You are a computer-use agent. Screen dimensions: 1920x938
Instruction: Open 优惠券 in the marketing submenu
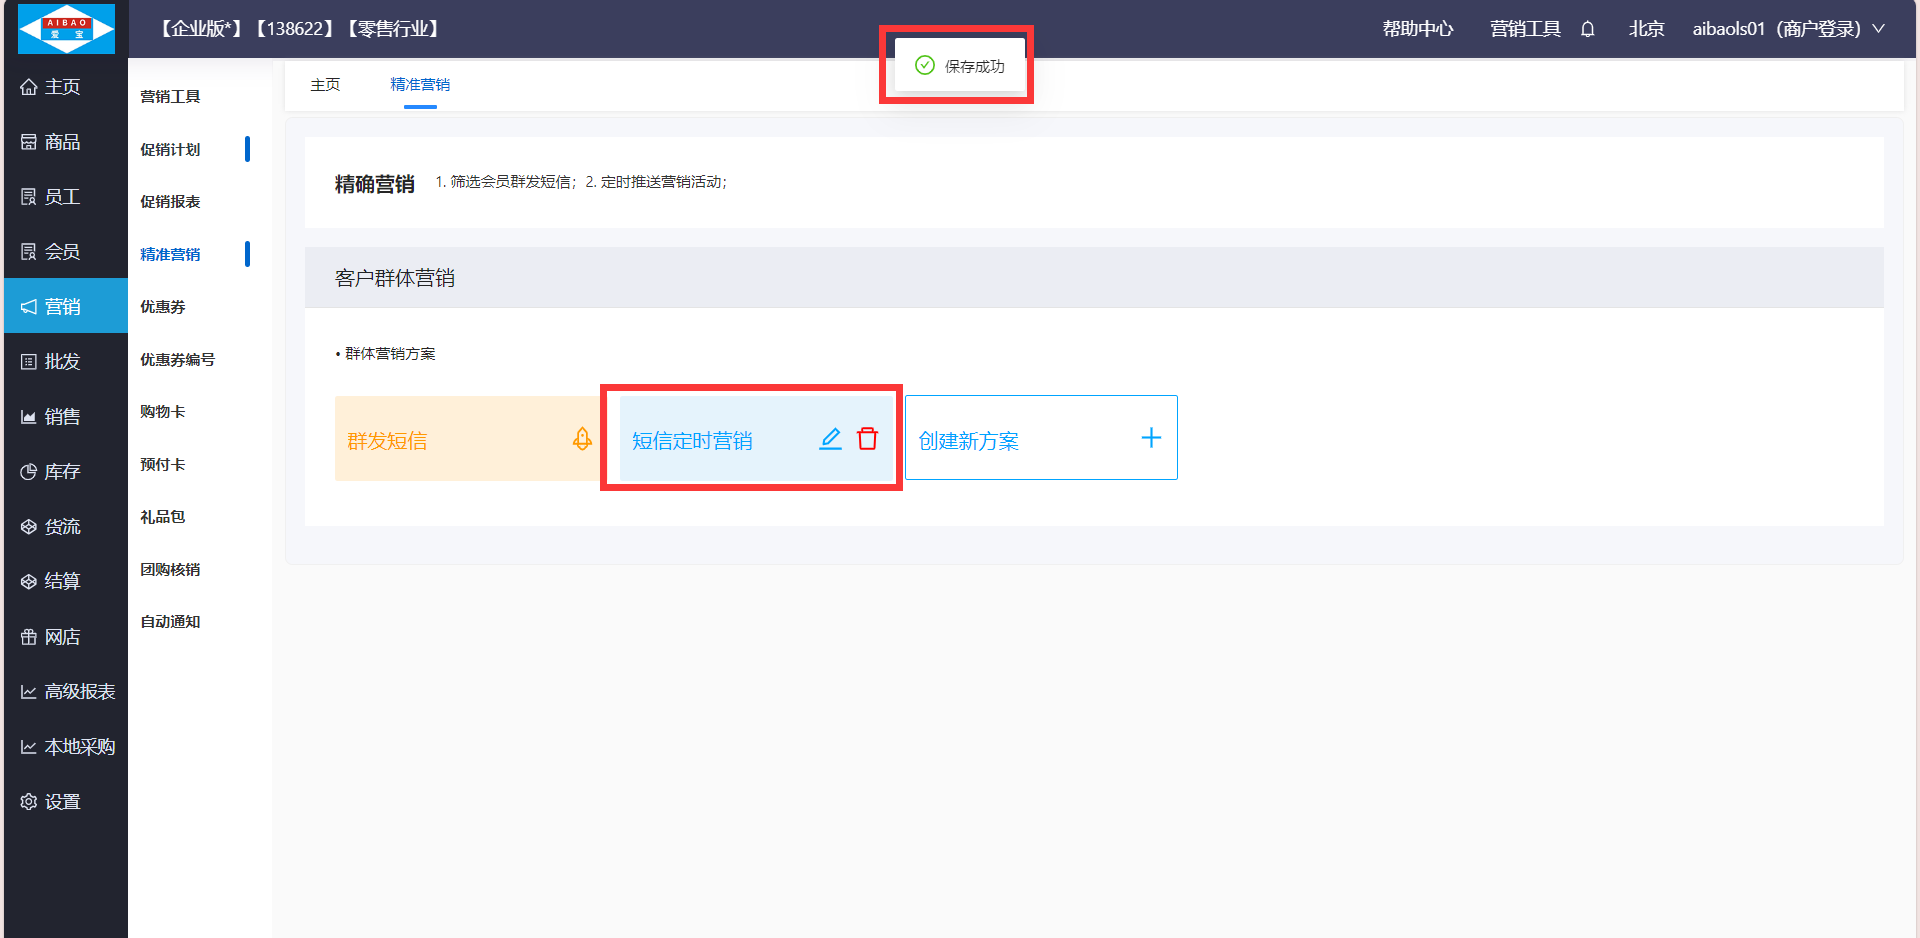pyautogui.click(x=163, y=307)
